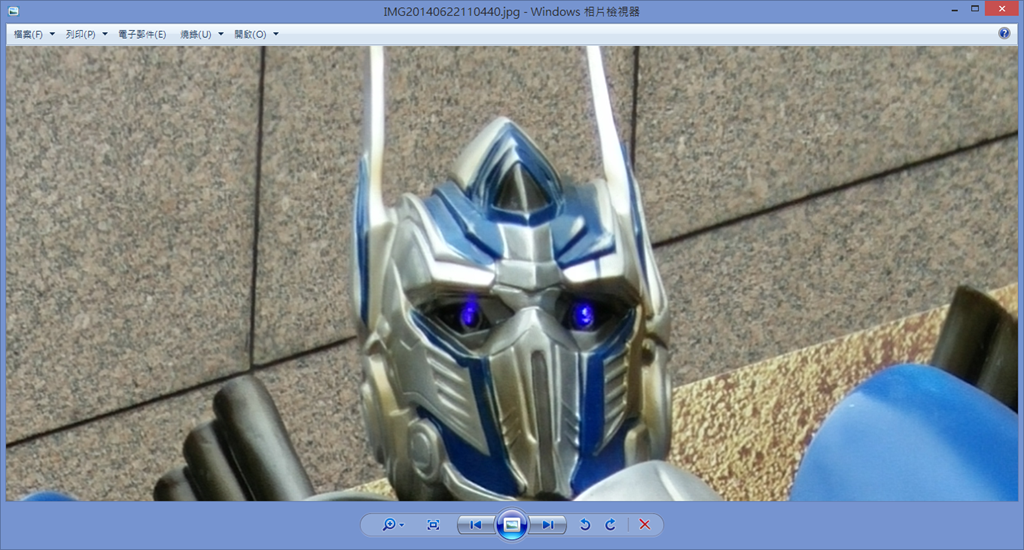Expand the zoom magnifier dropdown arrow
The width and height of the screenshot is (1024, 550).
pyautogui.click(x=402, y=525)
